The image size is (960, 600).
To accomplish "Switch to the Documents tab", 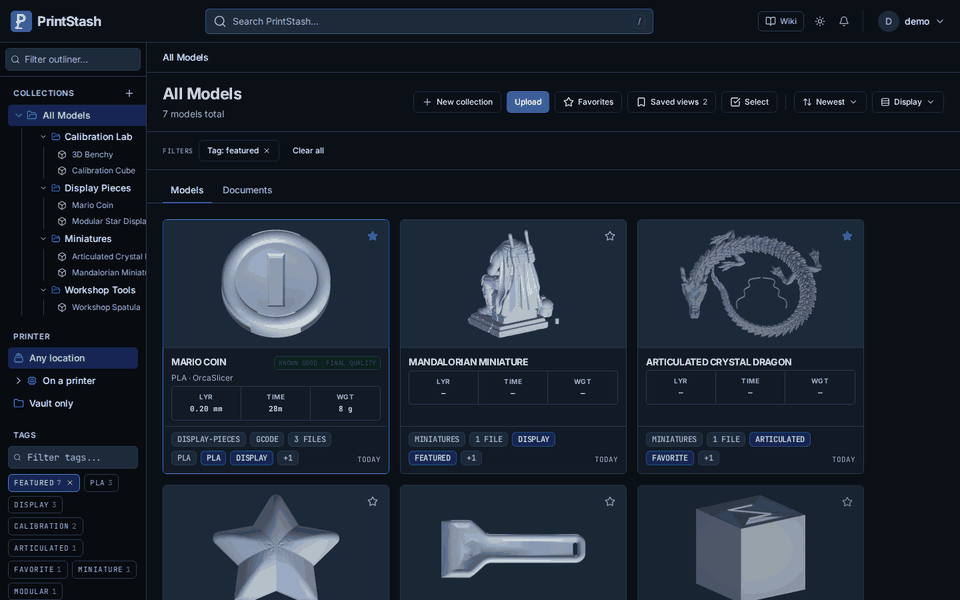I will click(247, 190).
